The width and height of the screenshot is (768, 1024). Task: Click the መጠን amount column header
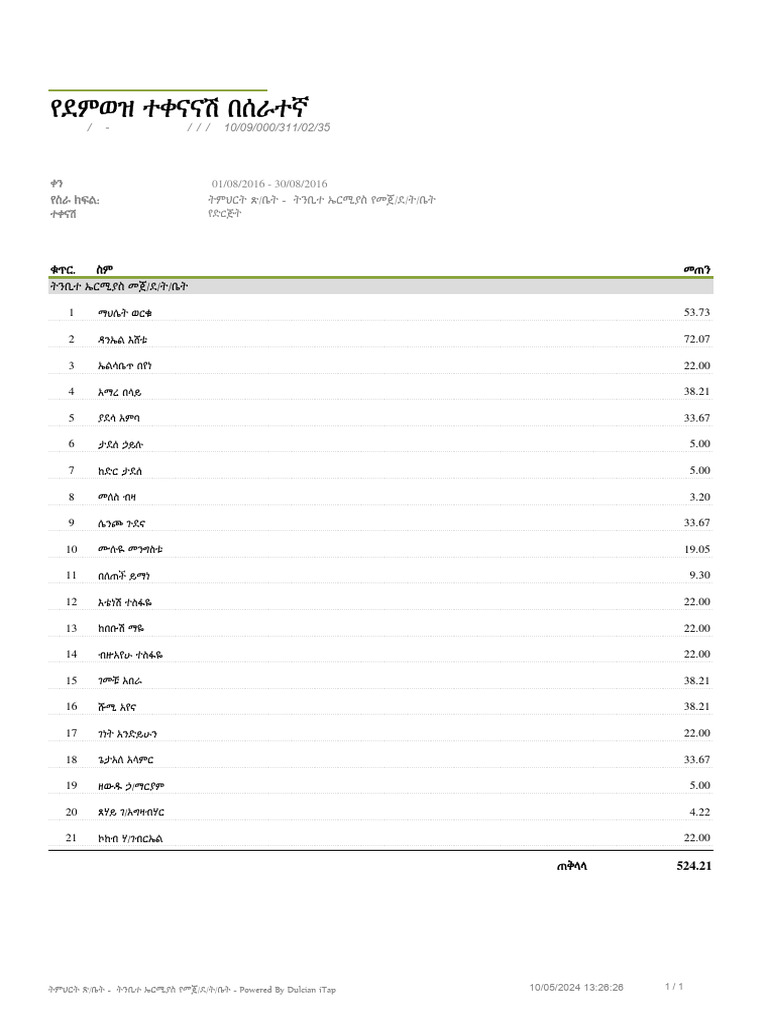click(x=696, y=269)
